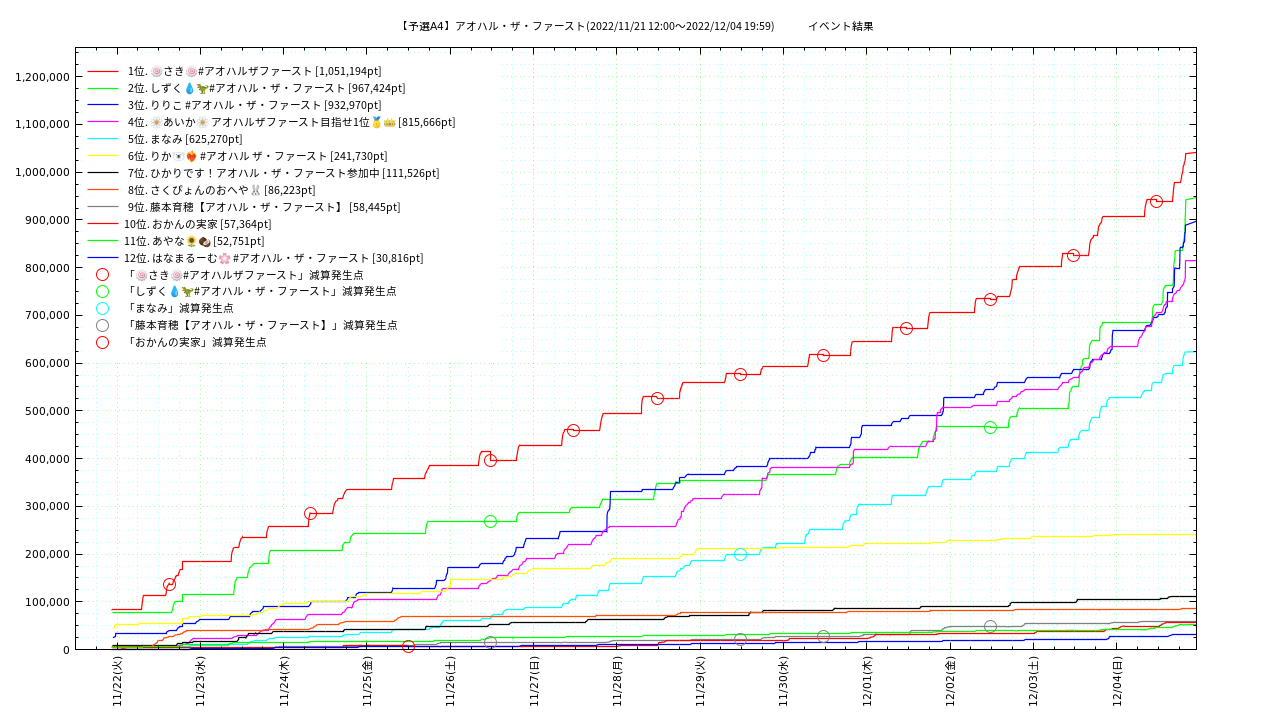Select legend text 10位 おかんの実家 57,364pt

(x=198, y=224)
